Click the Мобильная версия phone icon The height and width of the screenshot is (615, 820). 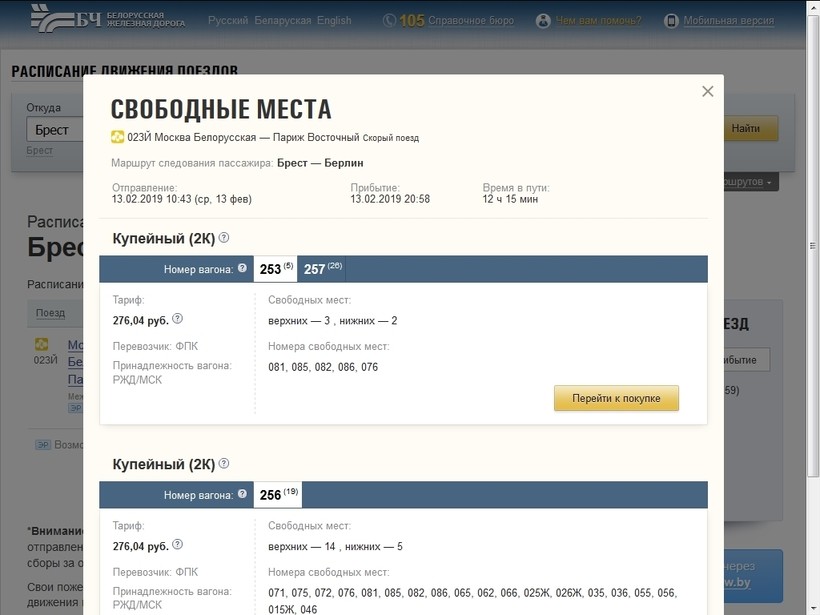[672, 21]
